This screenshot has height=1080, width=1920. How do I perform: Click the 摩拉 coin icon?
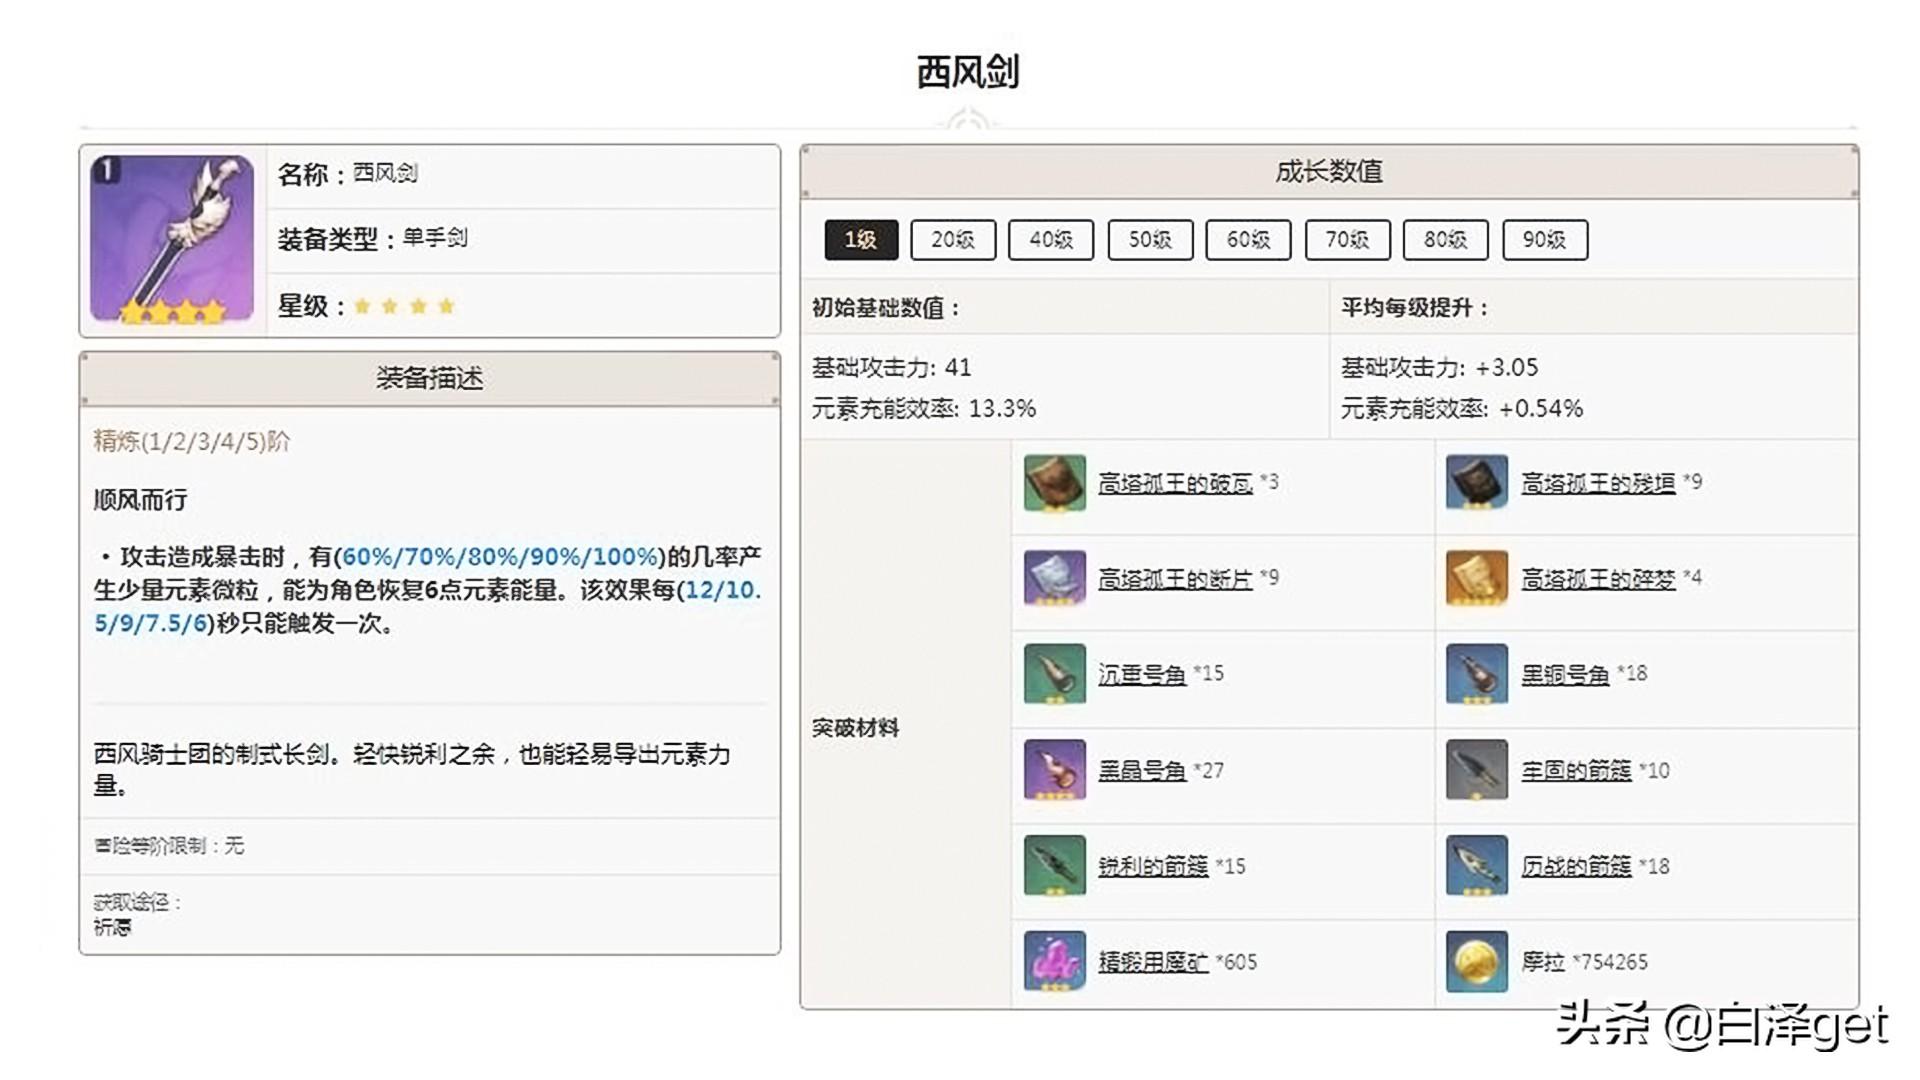1476,961
